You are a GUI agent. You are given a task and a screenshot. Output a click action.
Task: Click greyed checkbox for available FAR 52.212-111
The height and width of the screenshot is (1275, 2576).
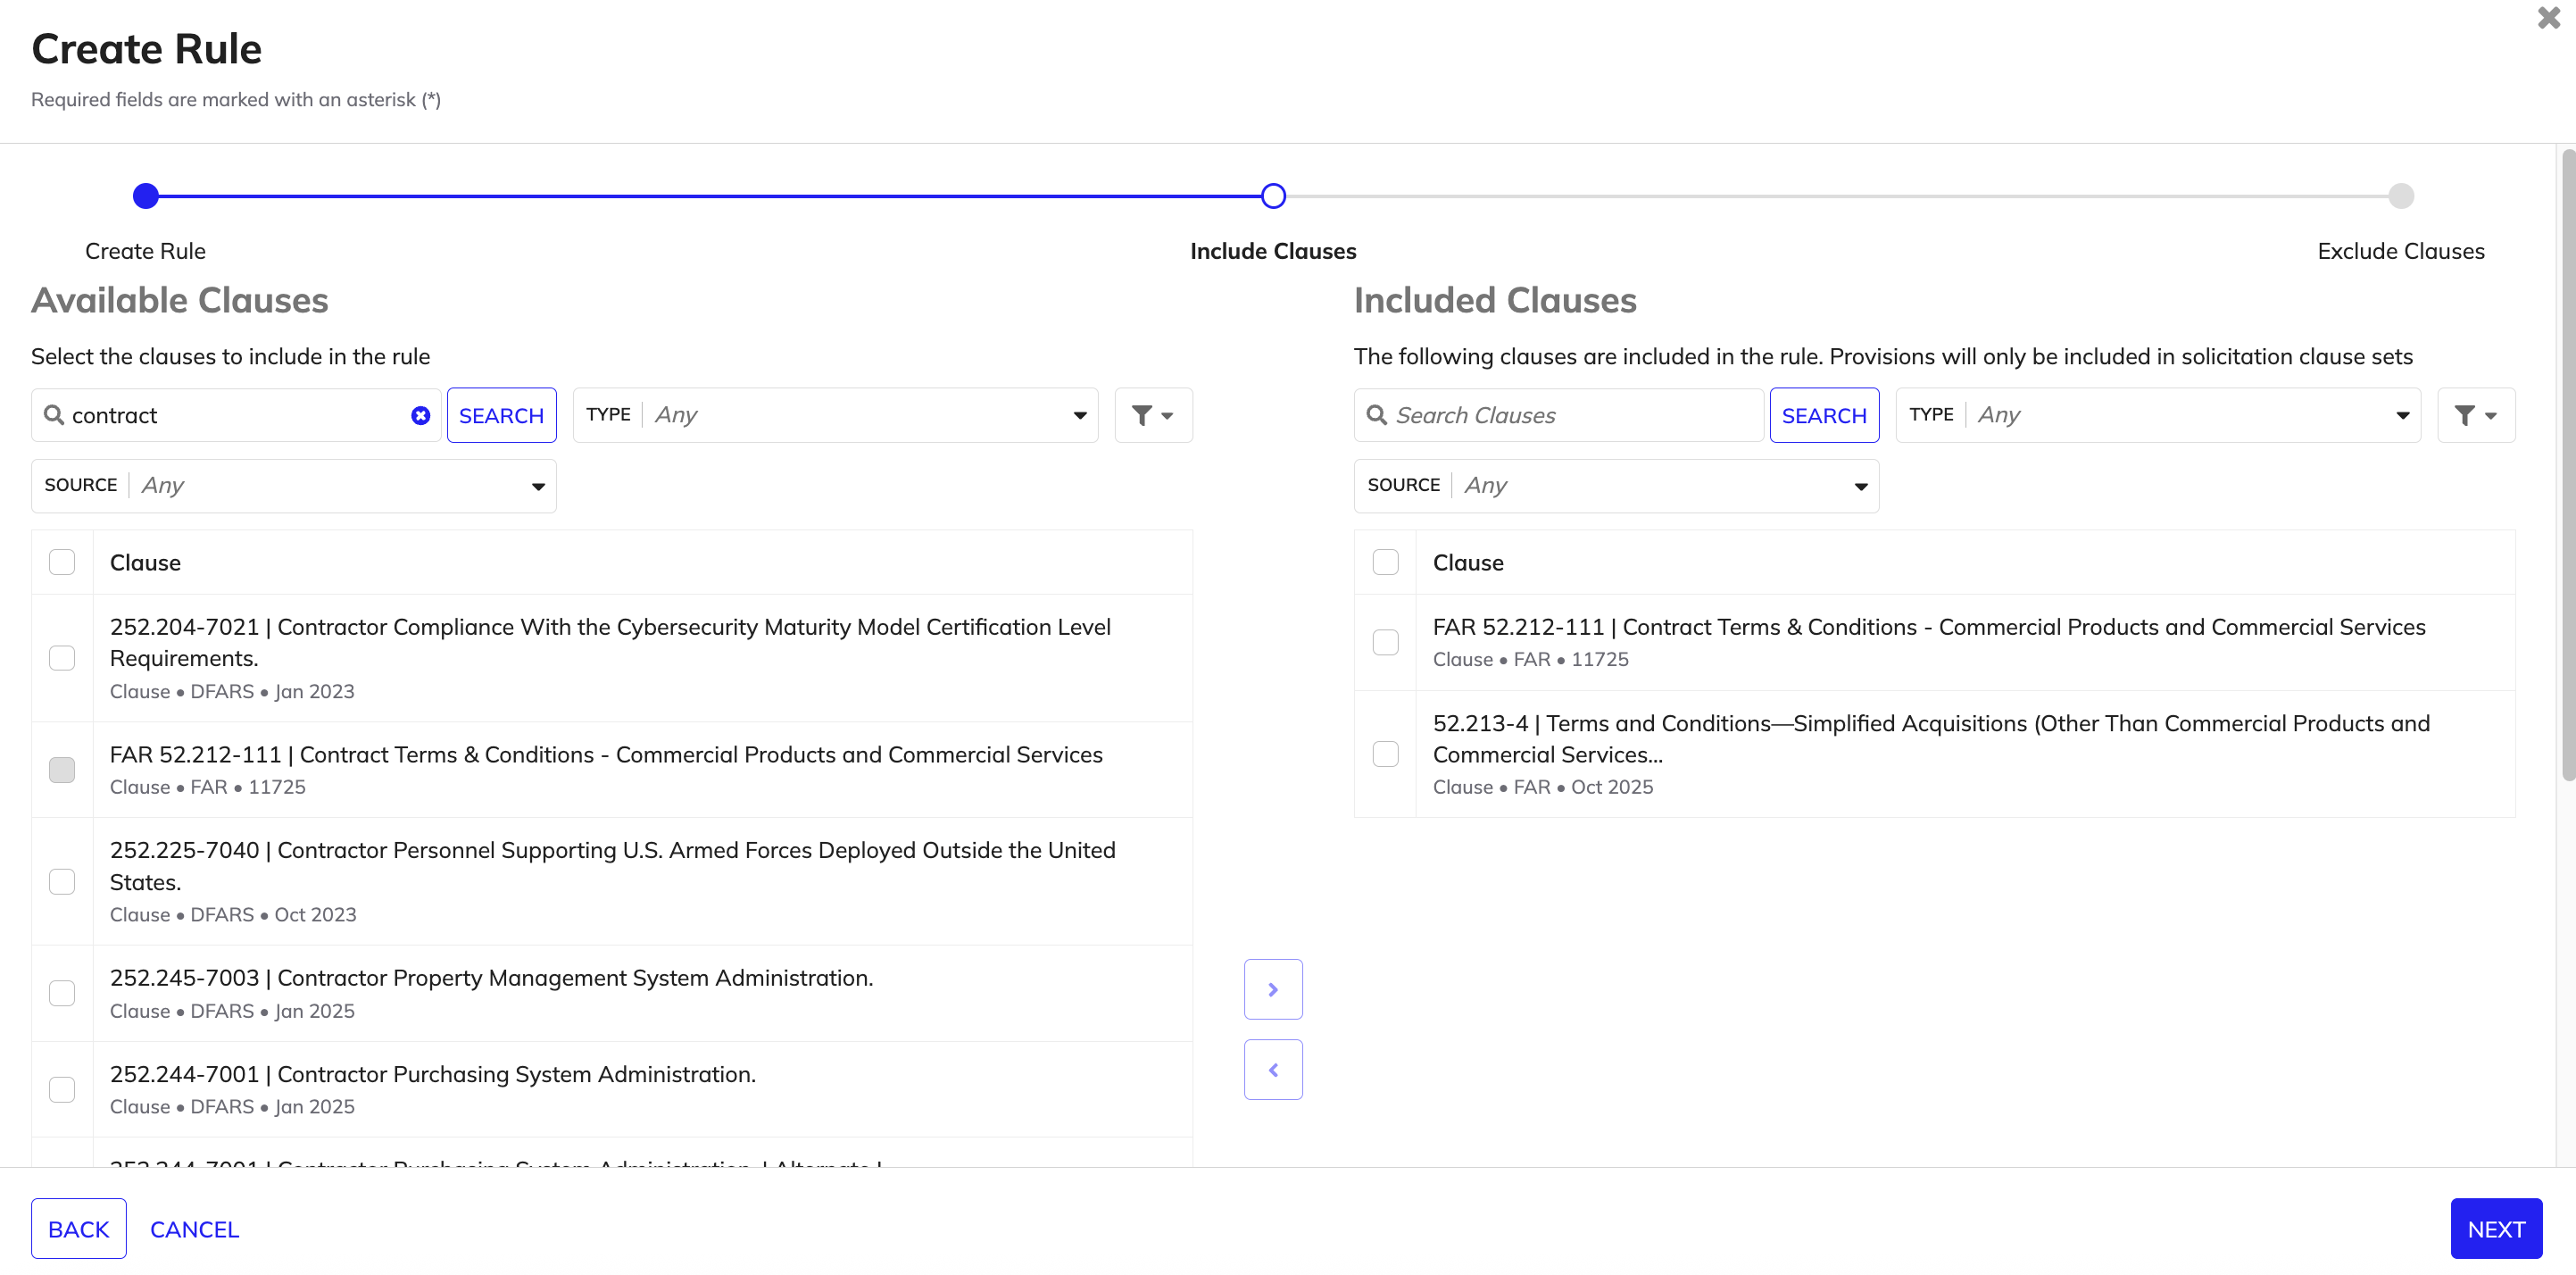62,770
